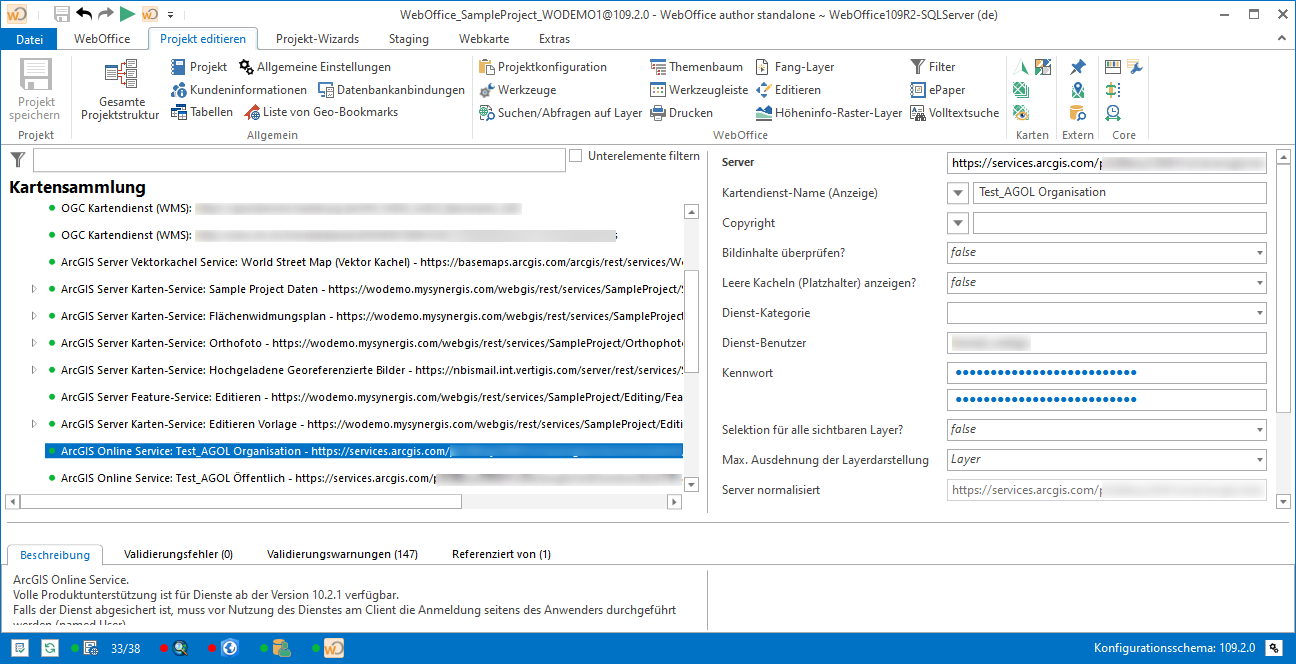Enable the Unterelemente filtern checkbox
The width and height of the screenshot is (1296, 664).
coord(576,154)
